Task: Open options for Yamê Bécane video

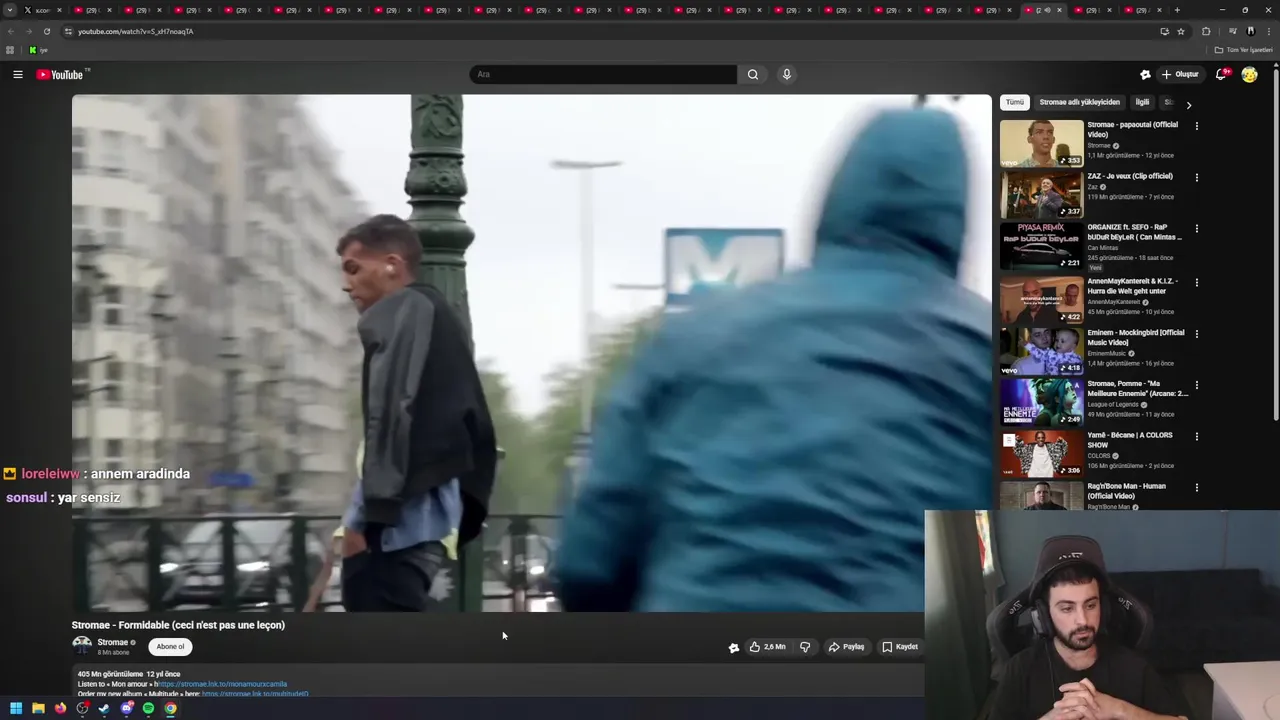Action: point(1196,436)
